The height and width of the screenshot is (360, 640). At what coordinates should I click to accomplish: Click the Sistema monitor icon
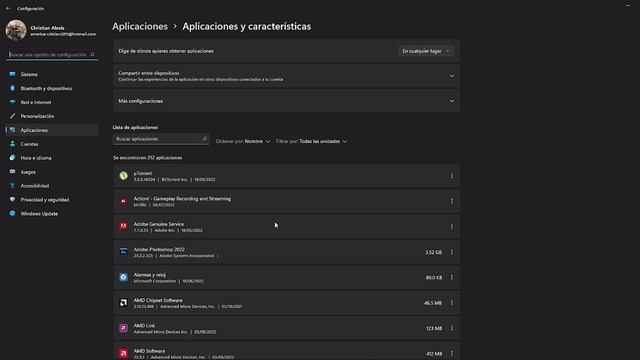point(12,74)
